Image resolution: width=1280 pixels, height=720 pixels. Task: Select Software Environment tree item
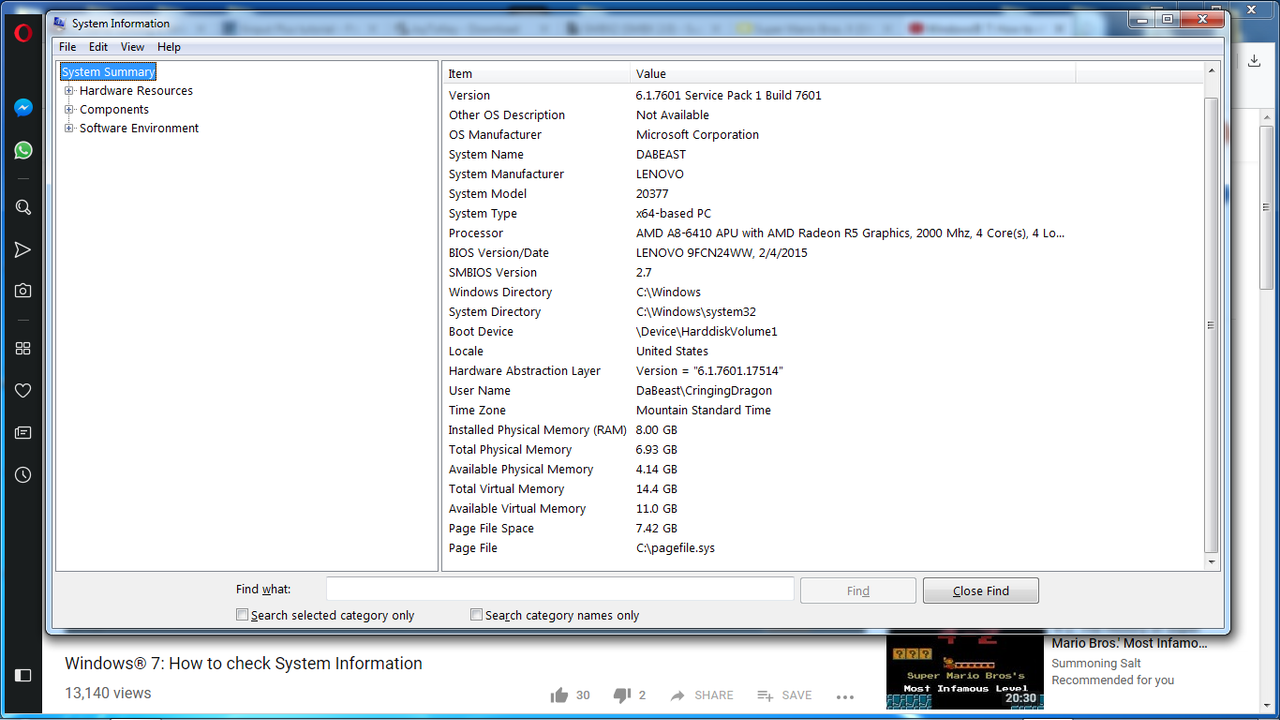139,128
